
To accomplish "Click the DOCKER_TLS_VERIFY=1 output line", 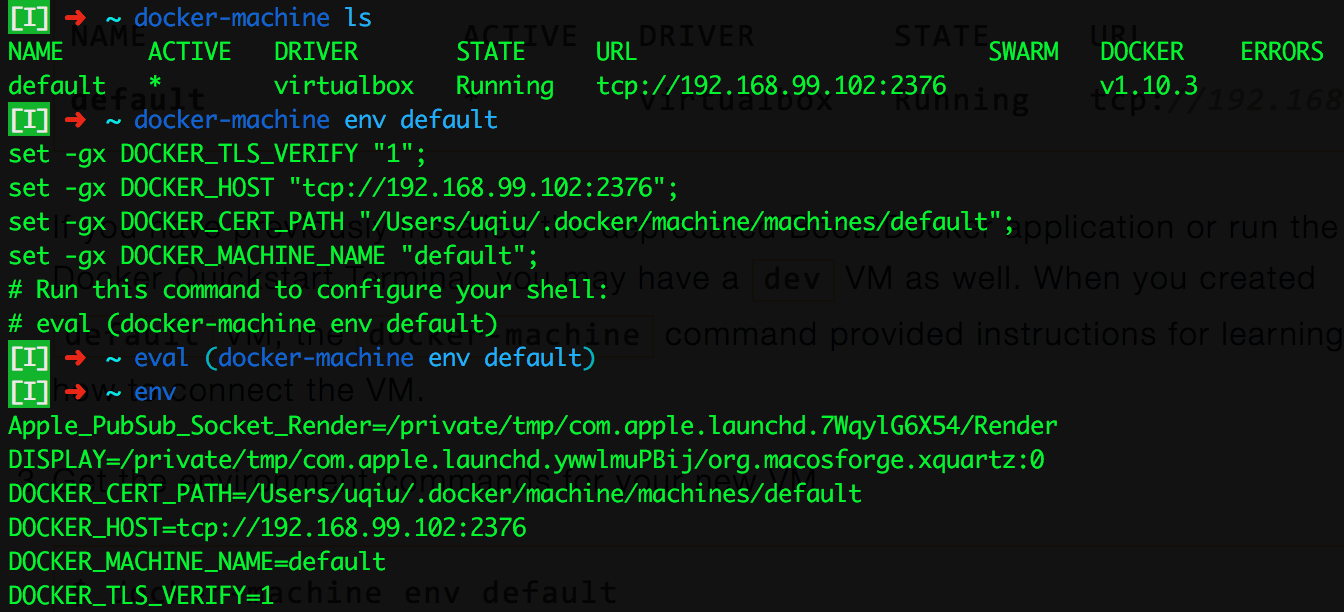I will (141, 596).
